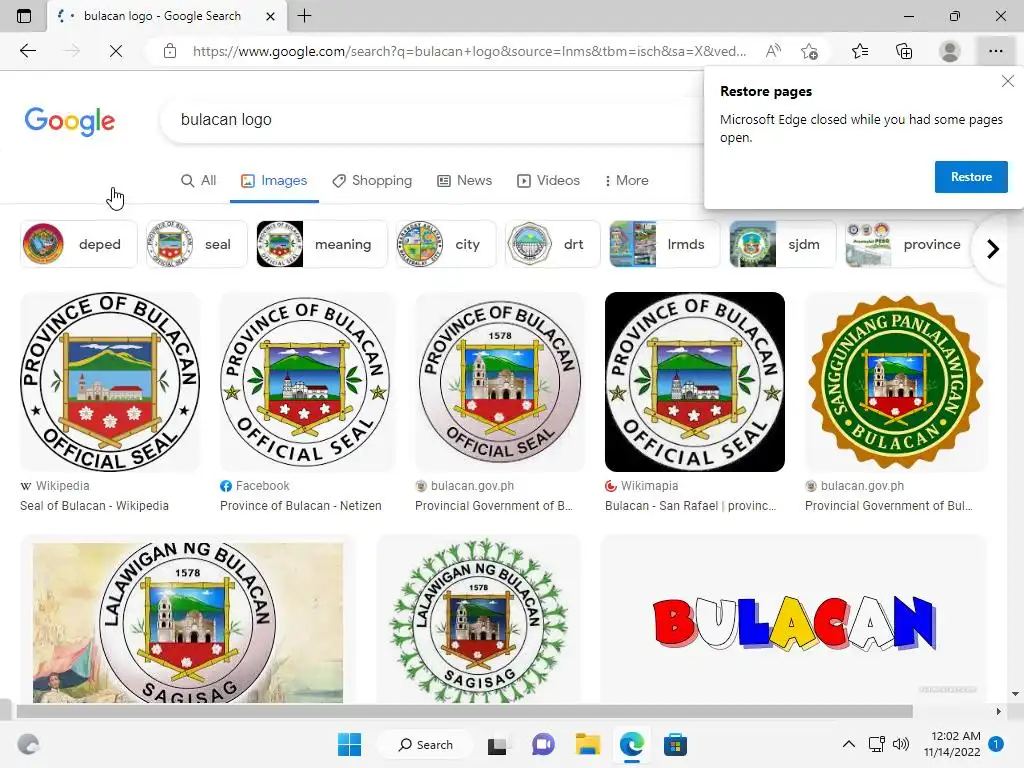Screen dimensions: 1024x768
Task: Stop page loading with the X button
Action: click(116, 51)
